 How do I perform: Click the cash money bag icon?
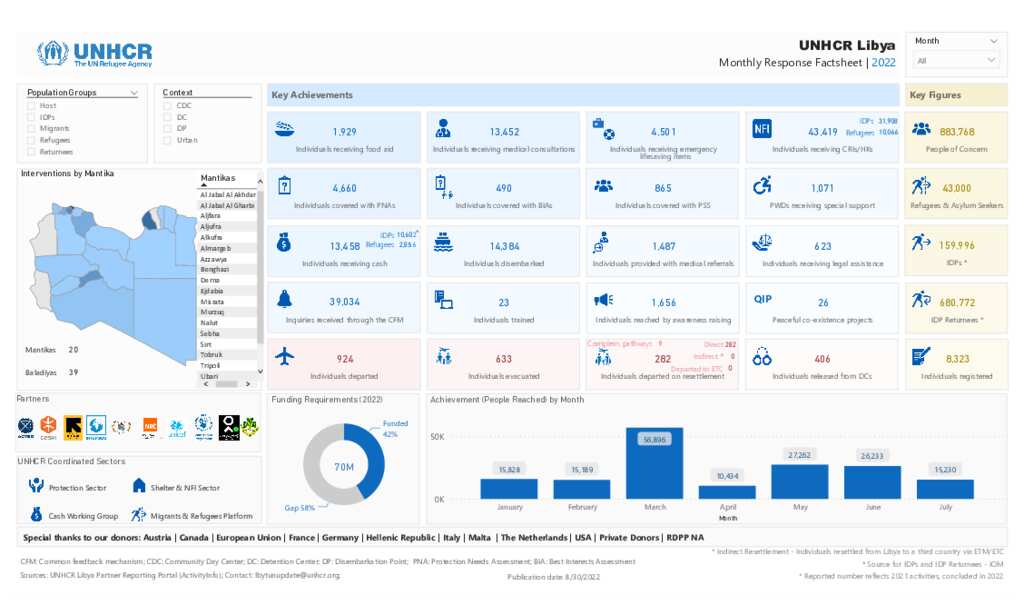pyautogui.click(x=283, y=242)
